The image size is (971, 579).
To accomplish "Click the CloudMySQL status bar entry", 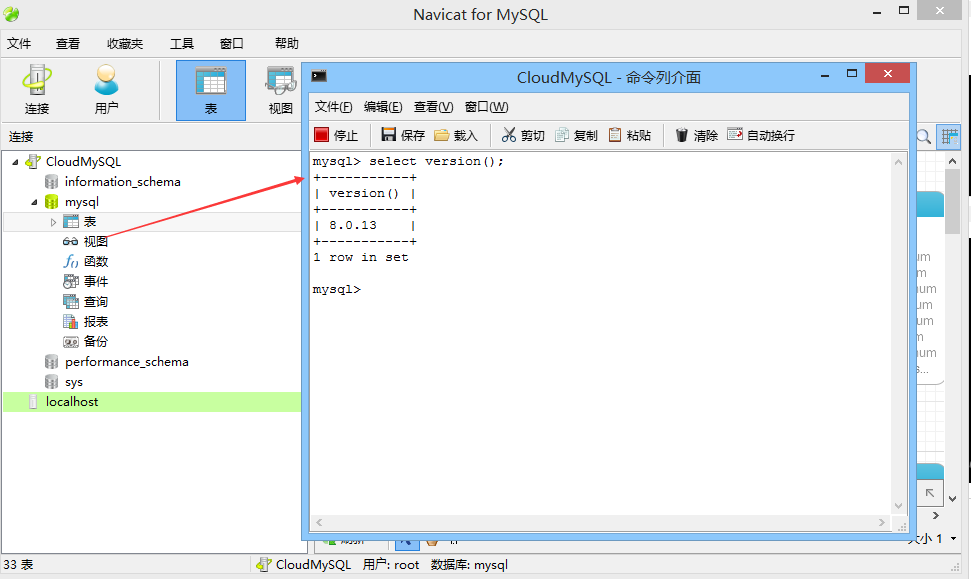I will click(303, 565).
